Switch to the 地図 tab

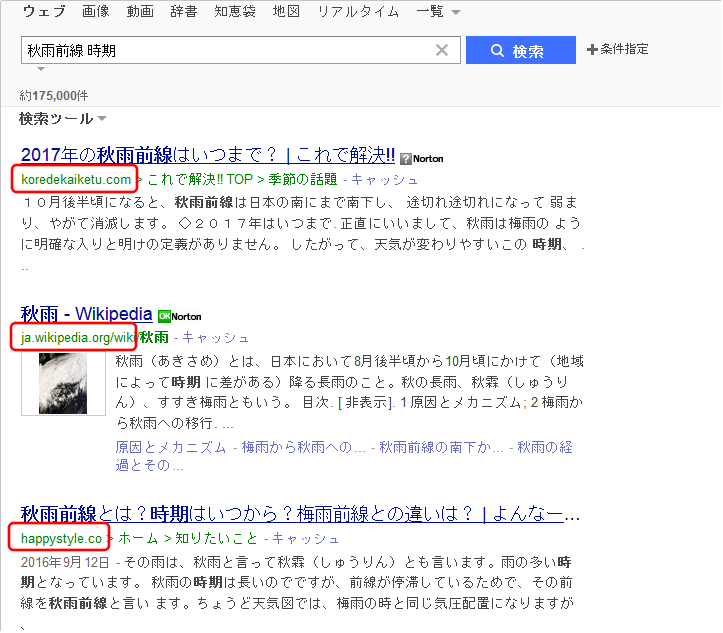coord(286,11)
